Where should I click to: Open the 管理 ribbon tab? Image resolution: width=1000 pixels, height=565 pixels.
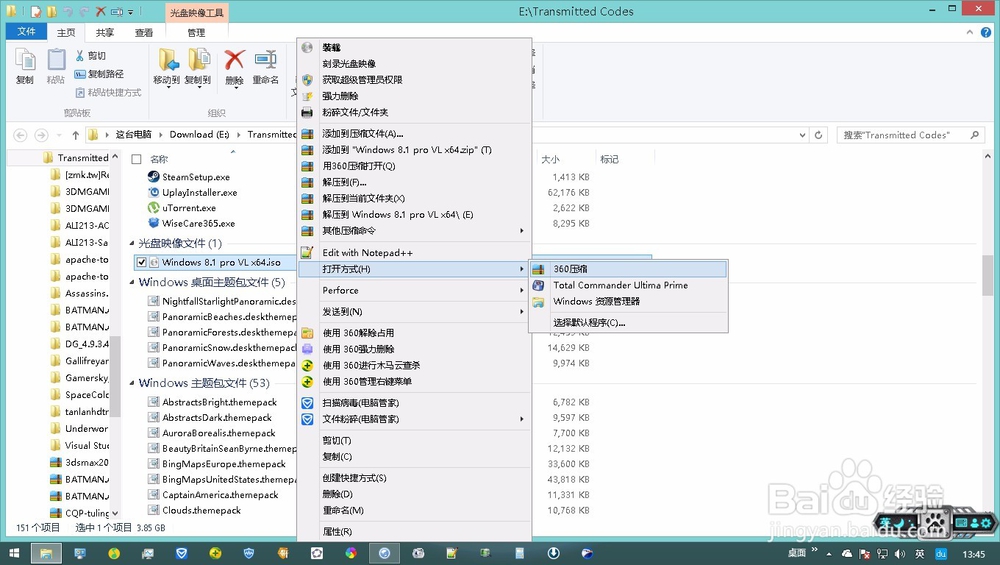point(196,33)
